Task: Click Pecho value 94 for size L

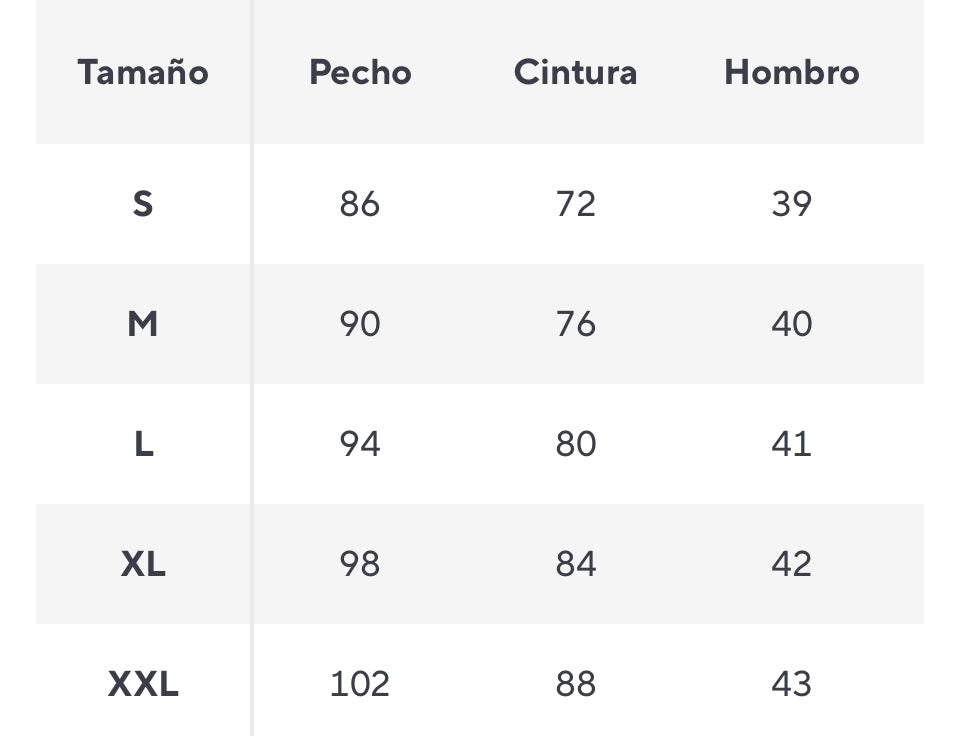Action: pyautogui.click(x=360, y=444)
